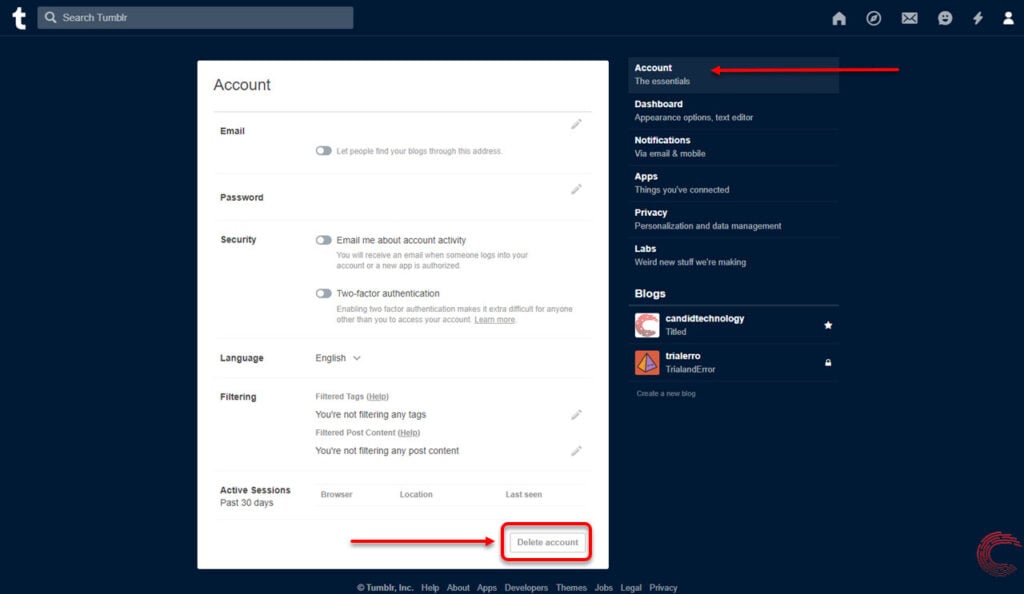Select the Notifications settings tab
The image size is (1024, 594).
pos(733,146)
